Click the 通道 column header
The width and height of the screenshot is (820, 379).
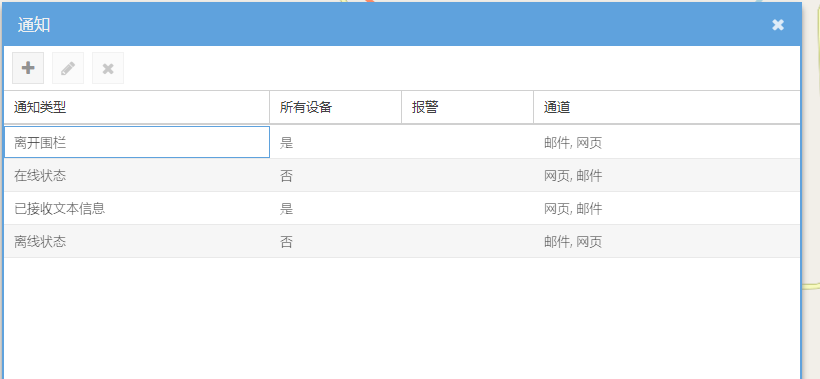[x=667, y=107]
